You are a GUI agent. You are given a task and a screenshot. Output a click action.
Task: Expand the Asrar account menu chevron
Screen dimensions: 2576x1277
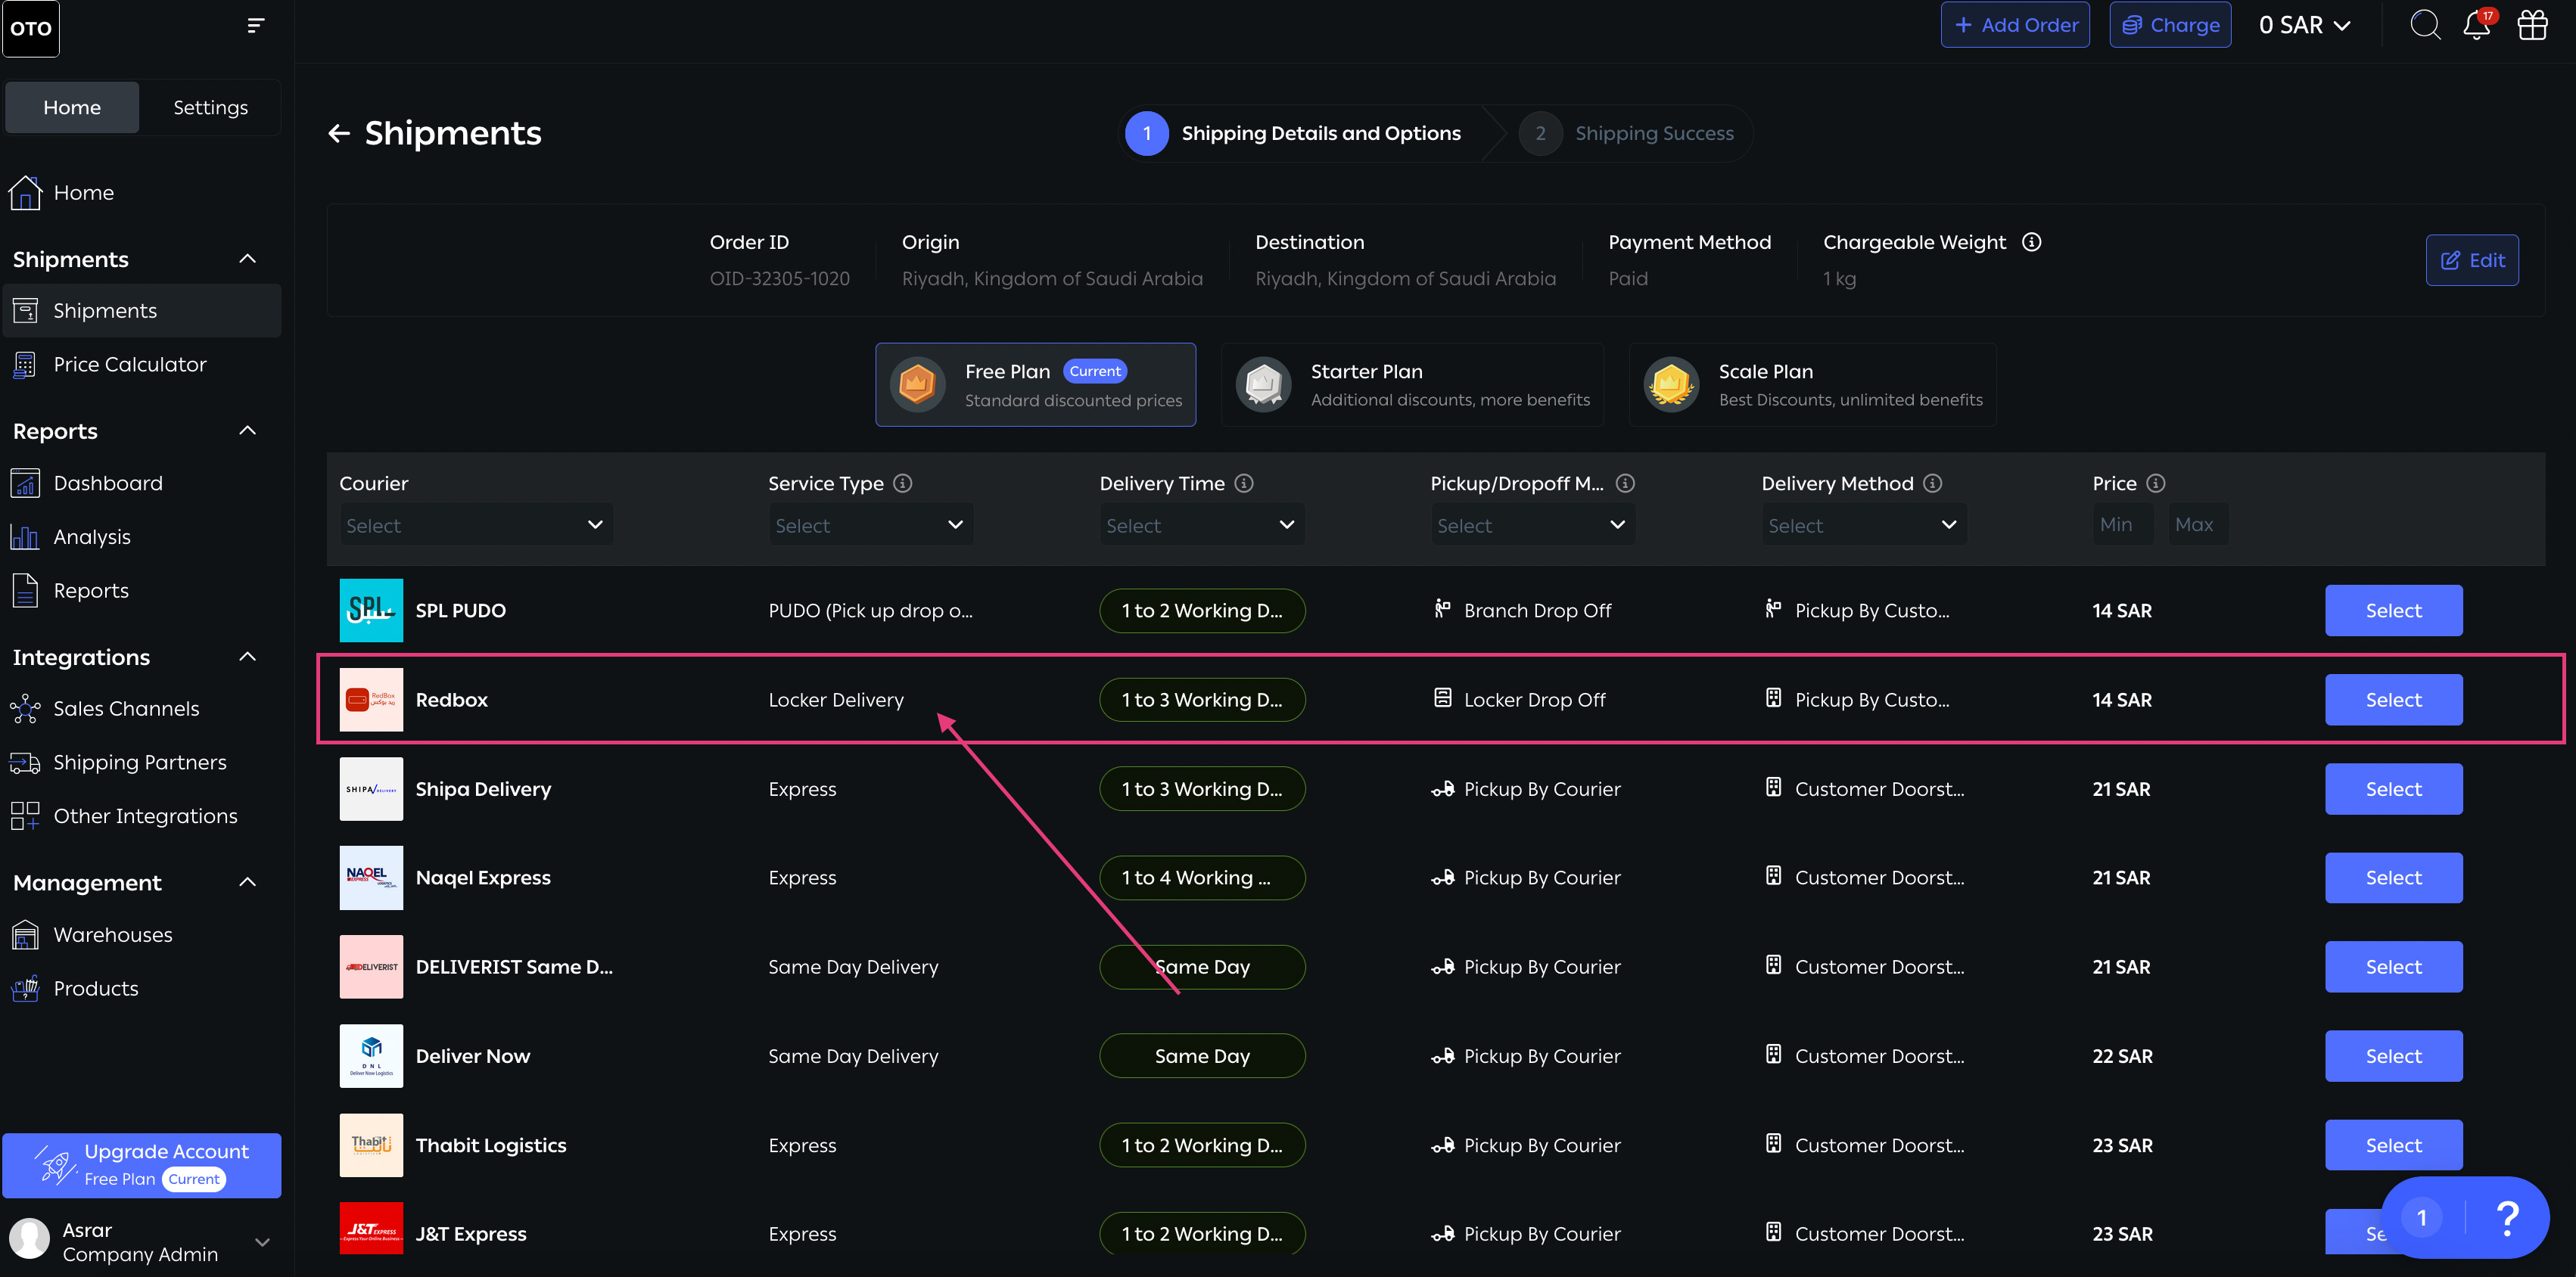[x=263, y=1242]
